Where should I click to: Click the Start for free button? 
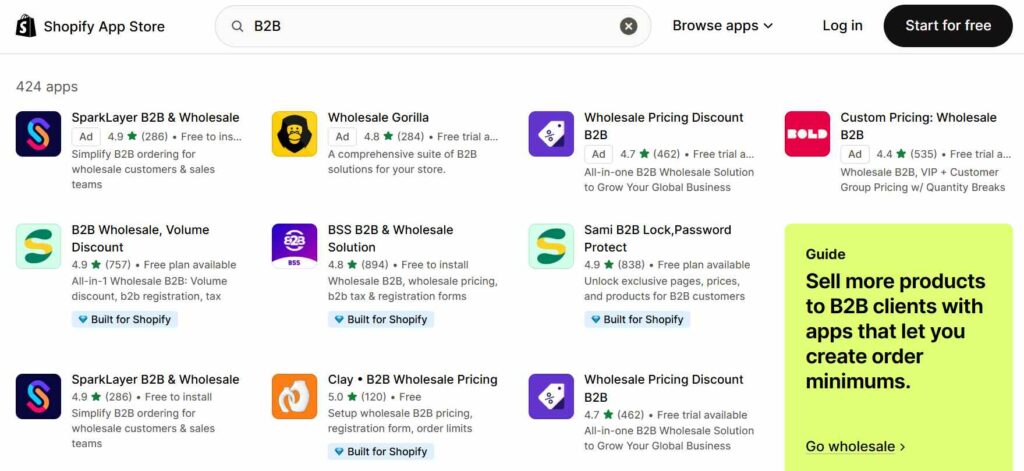click(x=948, y=26)
